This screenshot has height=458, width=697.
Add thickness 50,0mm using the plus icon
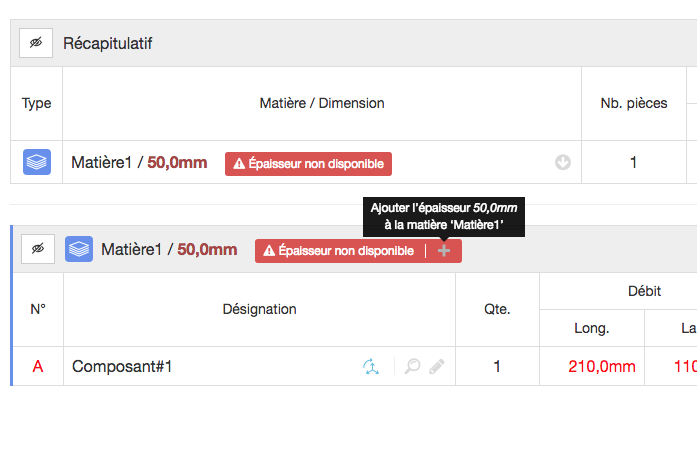coord(444,251)
